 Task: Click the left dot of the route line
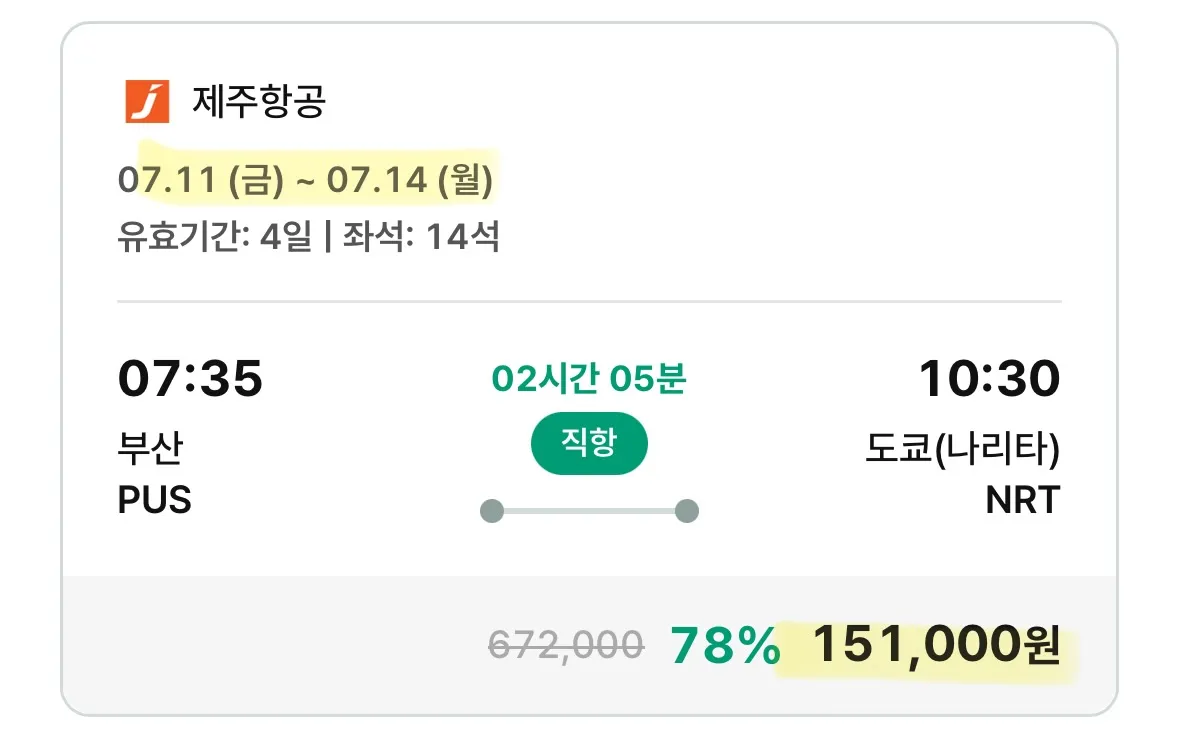[492, 511]
